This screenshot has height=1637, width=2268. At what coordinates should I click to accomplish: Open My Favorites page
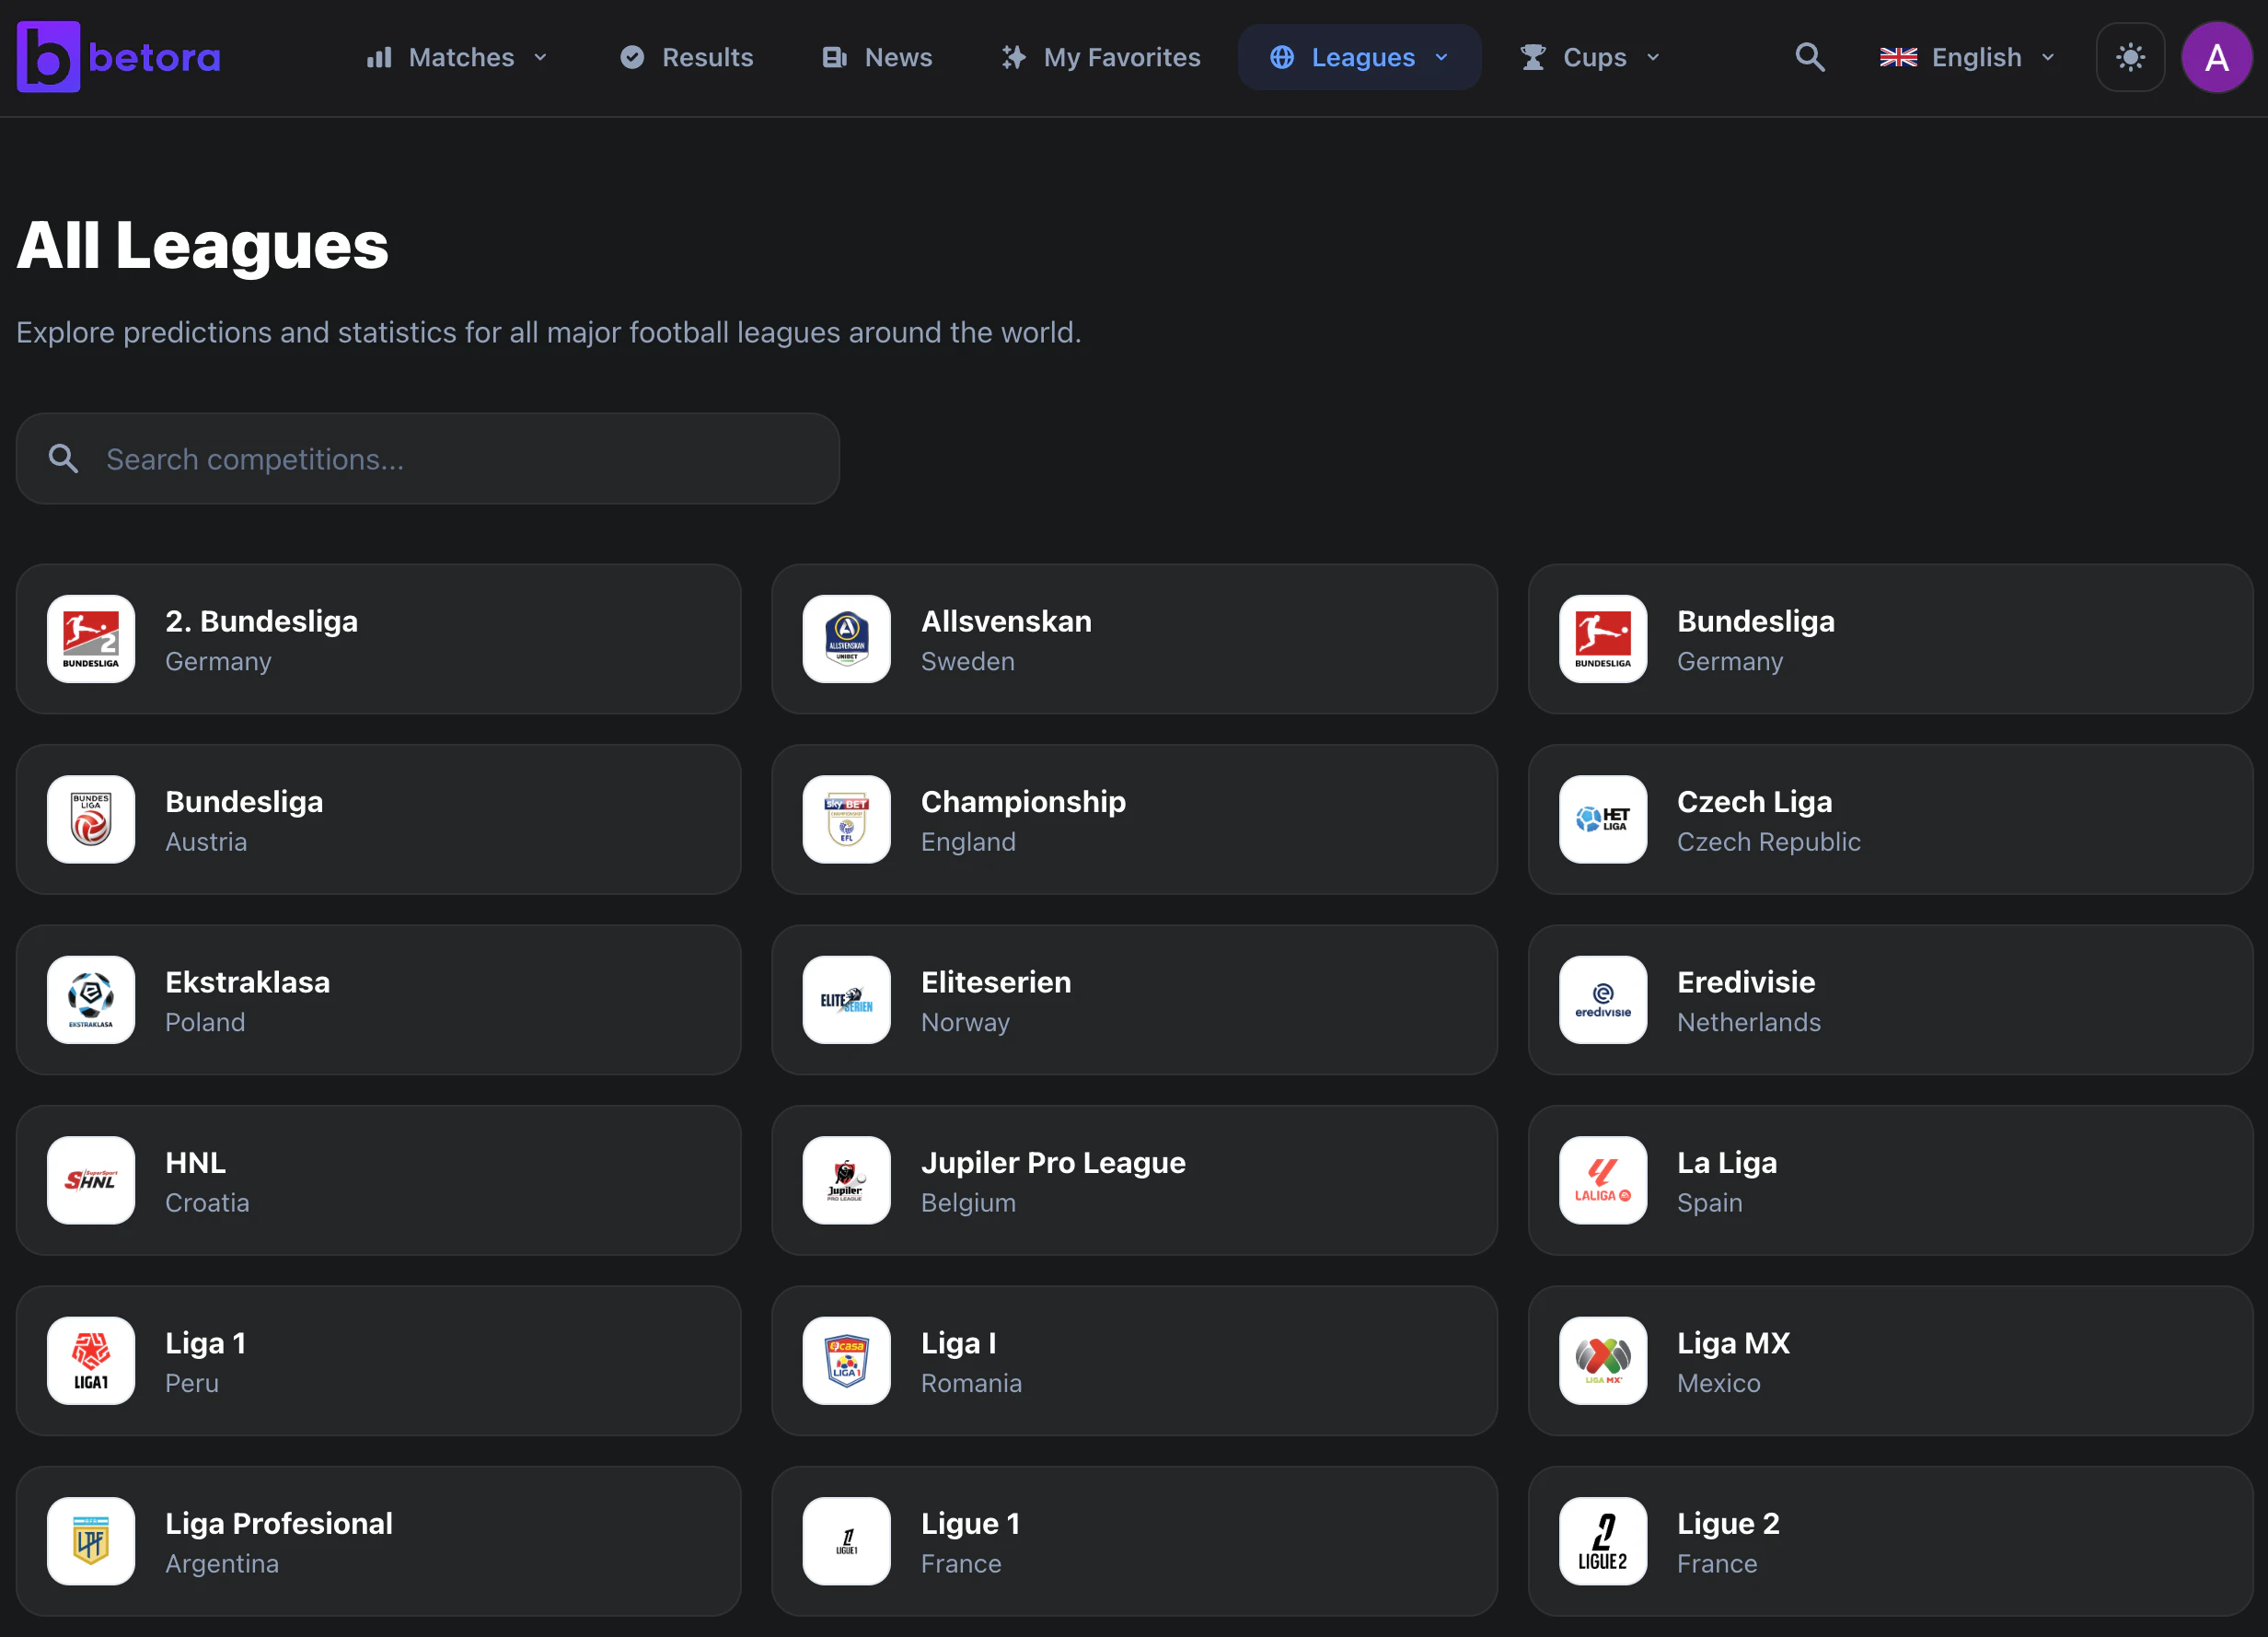coord(1101,57)
